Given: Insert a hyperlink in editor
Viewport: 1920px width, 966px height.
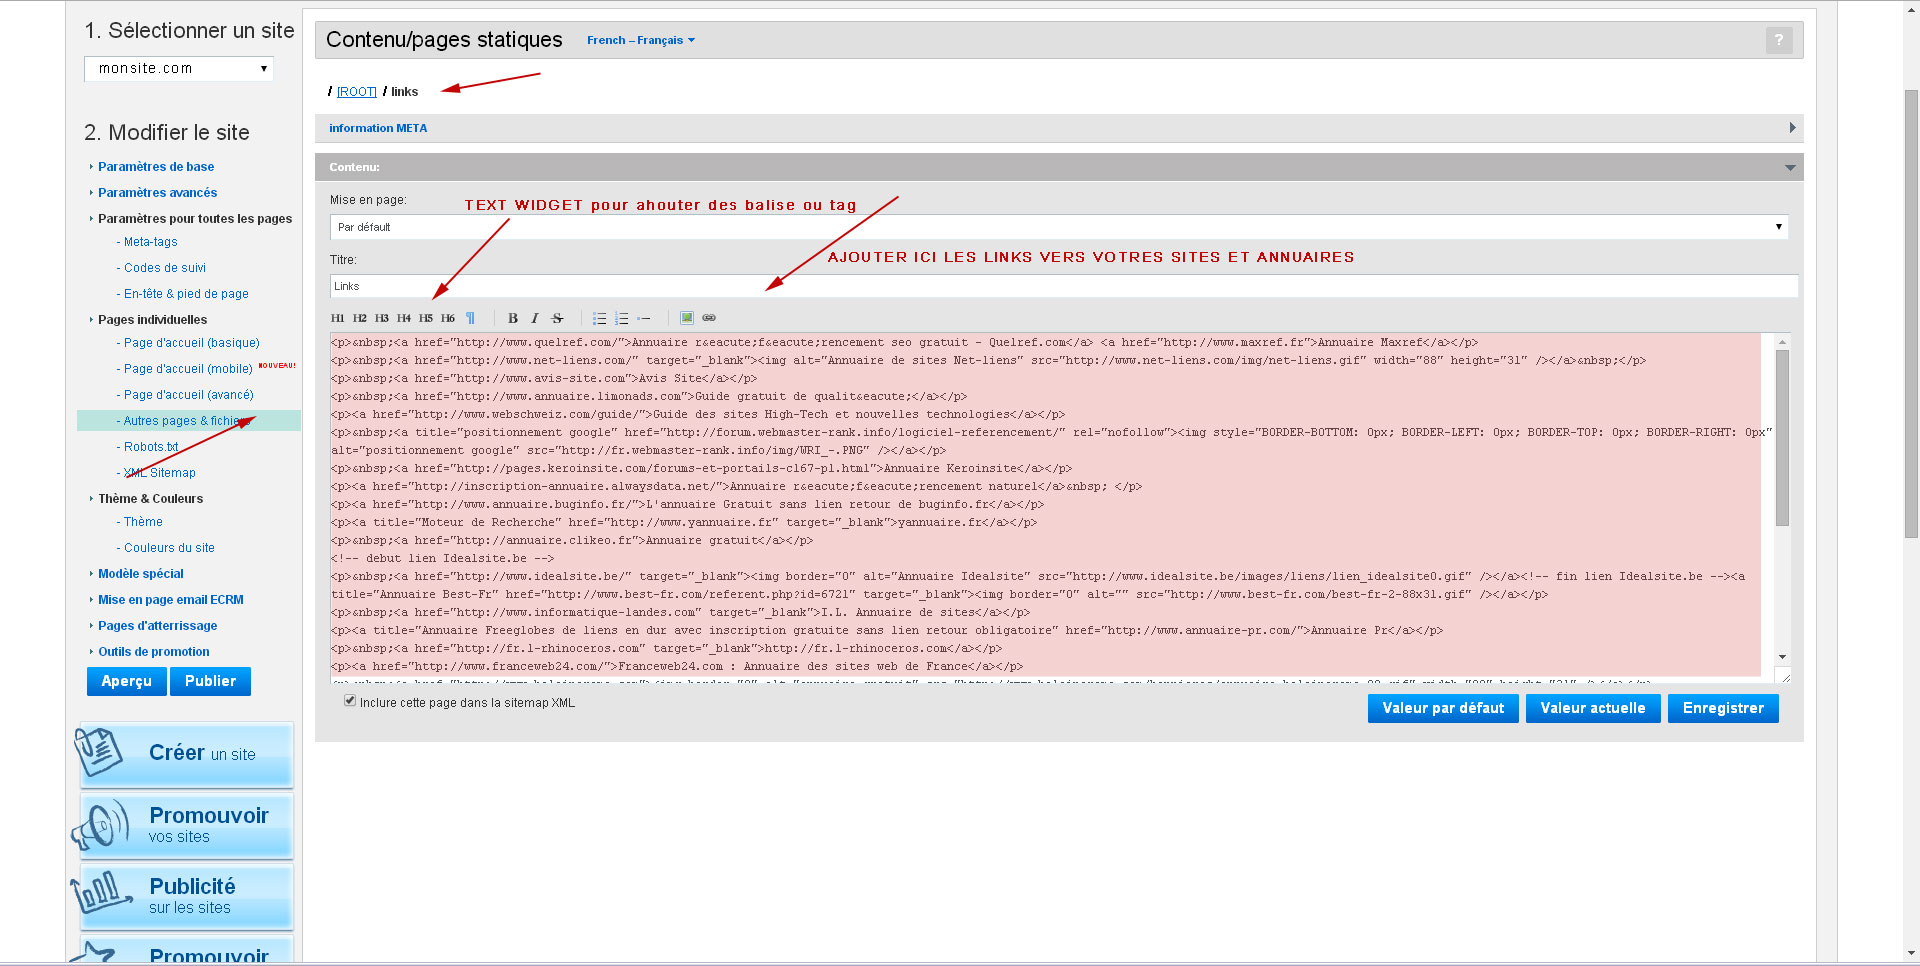Looking at the screenshot, I should [709, 318].
